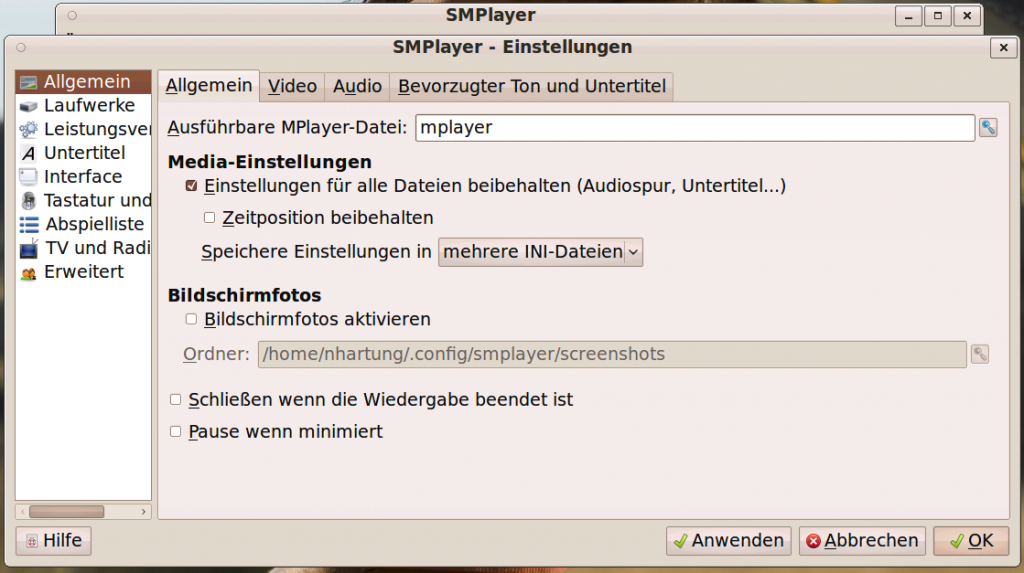Browse for the MPlayer executable file
Screen dimensions: 1024x573
pos(988,127)
